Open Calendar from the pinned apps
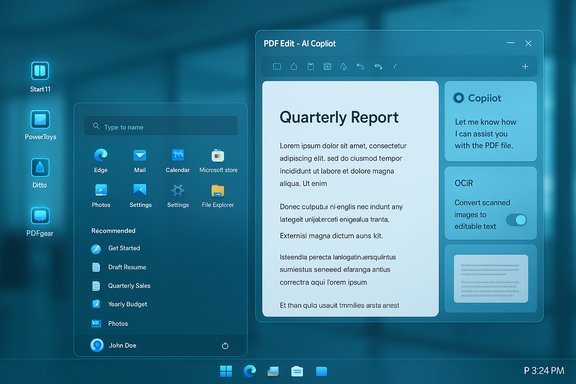 coord(178,155)
